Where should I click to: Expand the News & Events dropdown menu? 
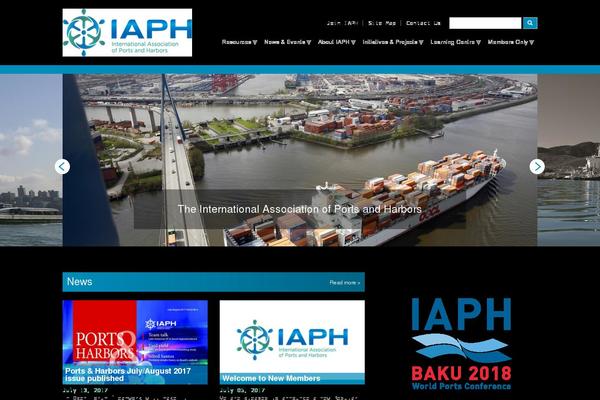click(288, 42)
